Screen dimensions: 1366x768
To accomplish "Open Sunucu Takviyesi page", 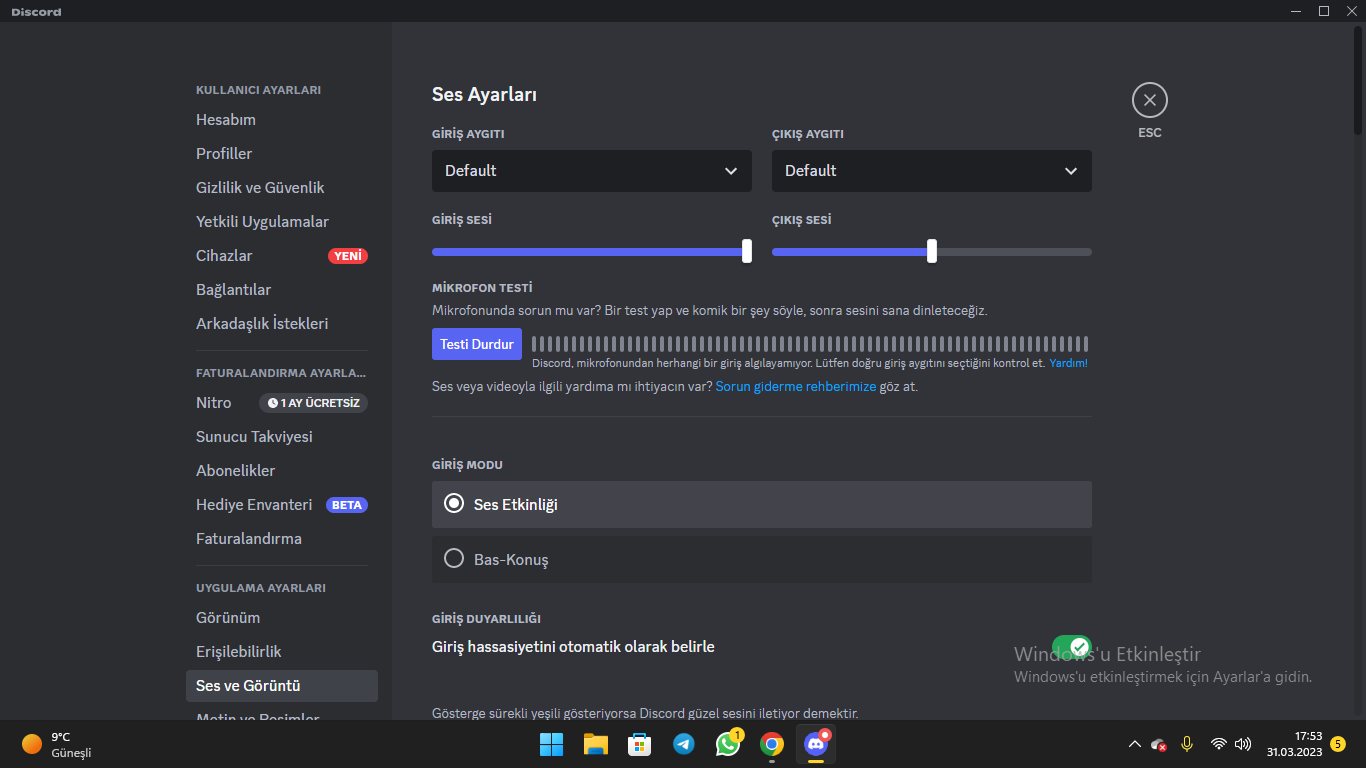I will (x=282, y=437).
